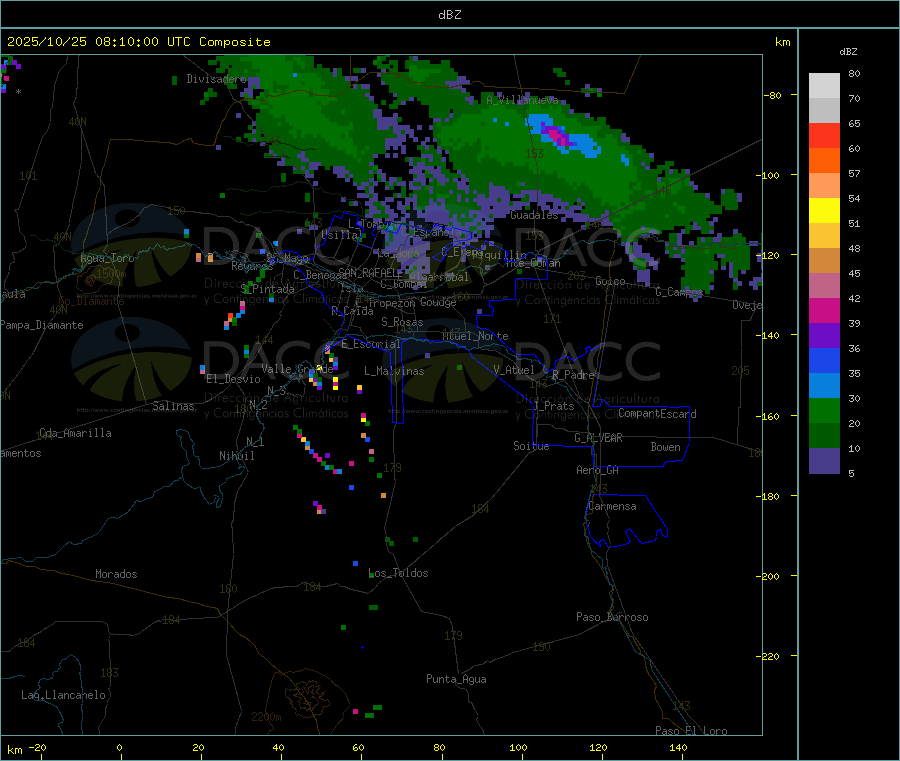The width and height of the screenshot is (900, 761).
Task: Select the royal blue 36 dBZ legend swatch
Action: tap(824, 360)
